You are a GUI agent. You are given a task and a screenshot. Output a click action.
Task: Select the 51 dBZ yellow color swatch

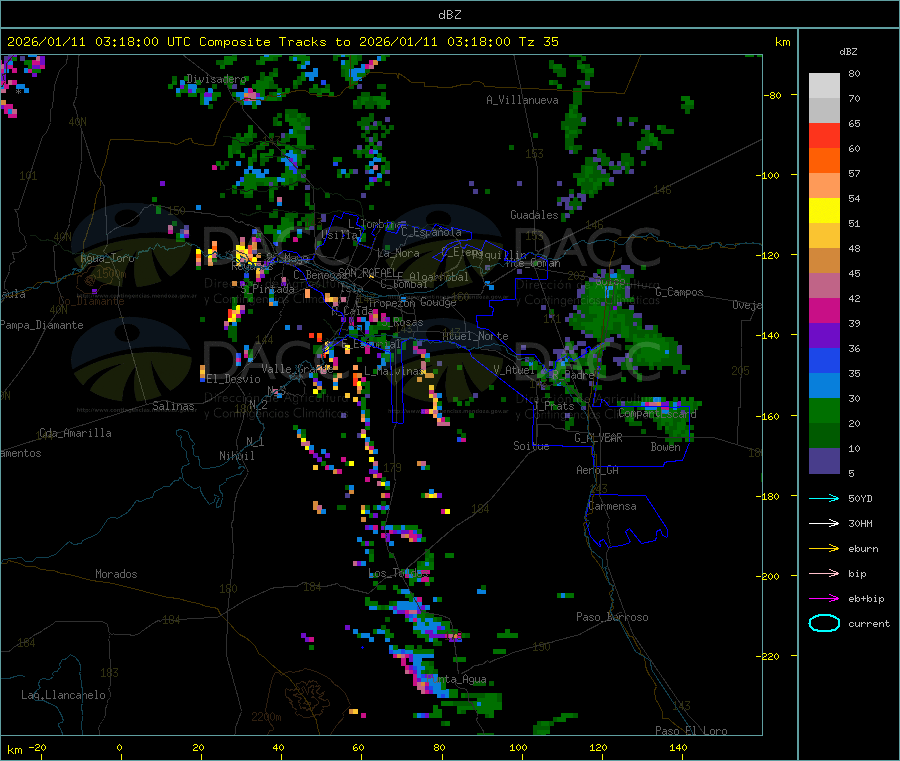point(824,211)
